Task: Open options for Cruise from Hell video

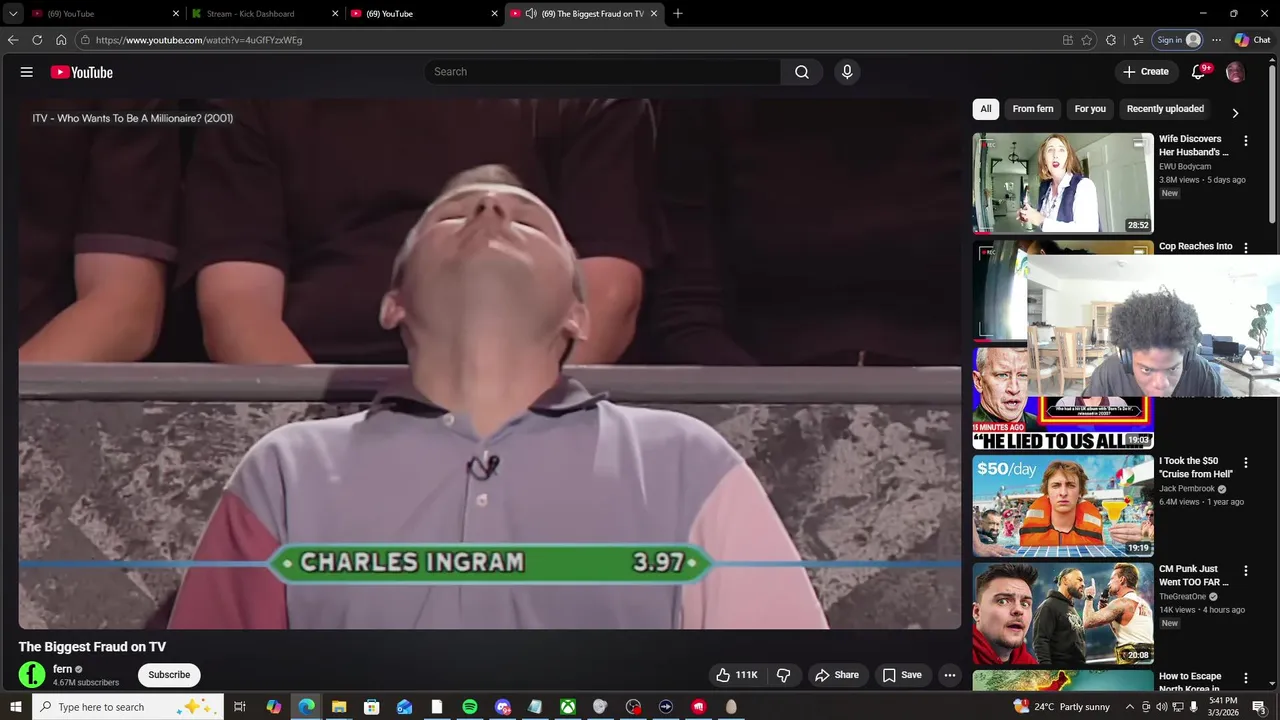Action: (1246, 463)
